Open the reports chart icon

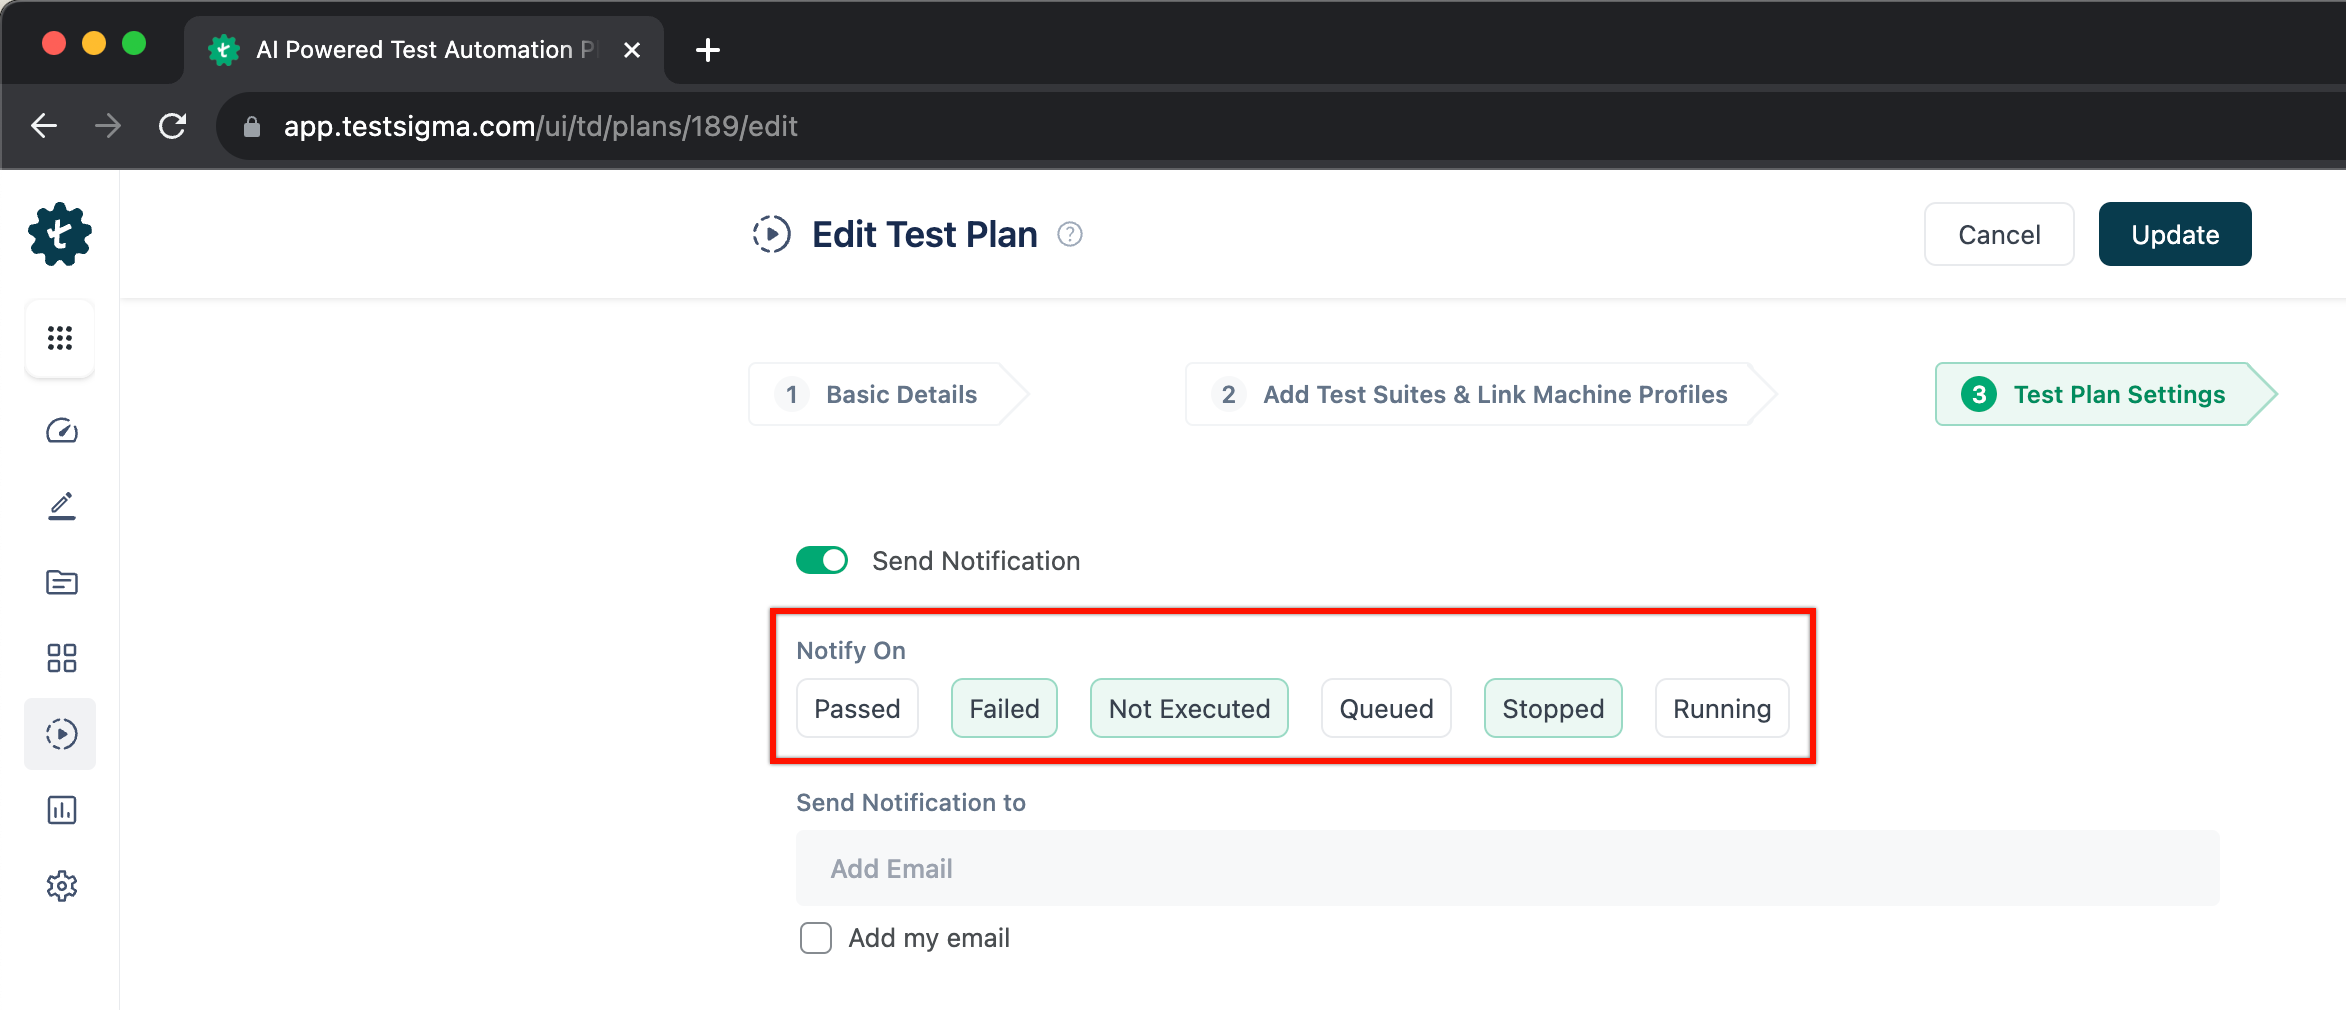click(x=61, y=810)
